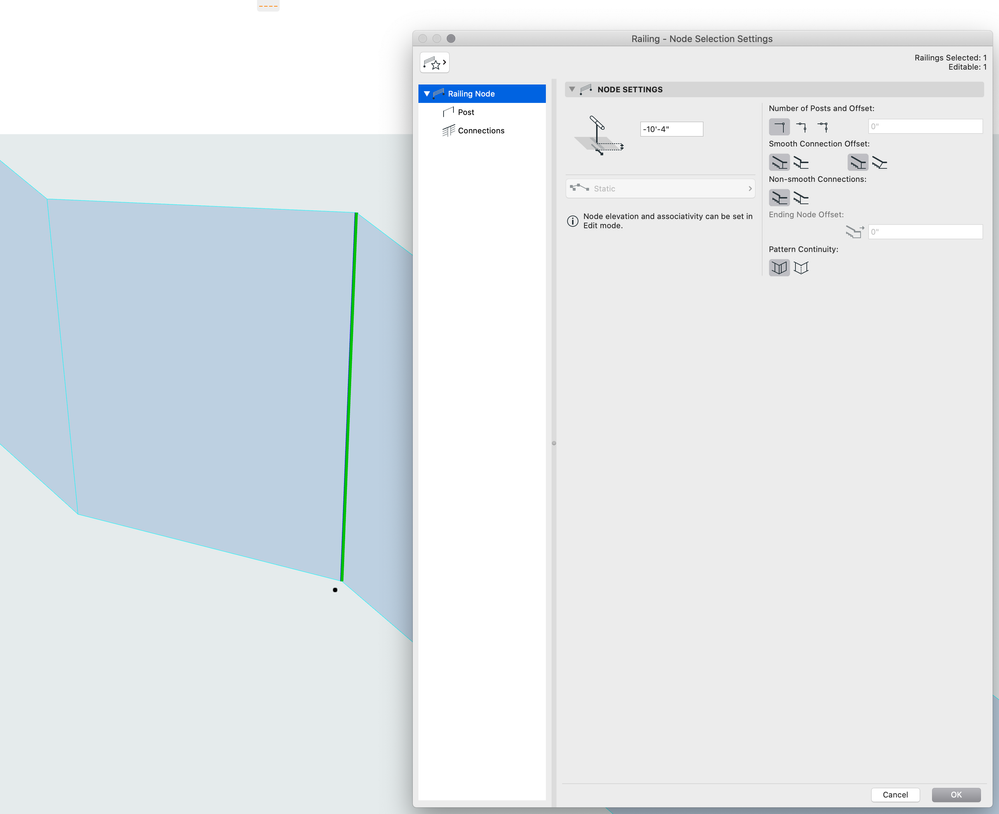Click the 'Pattern Continuity:' label
This screenshot has height=814, width=999.
point(803,249)
